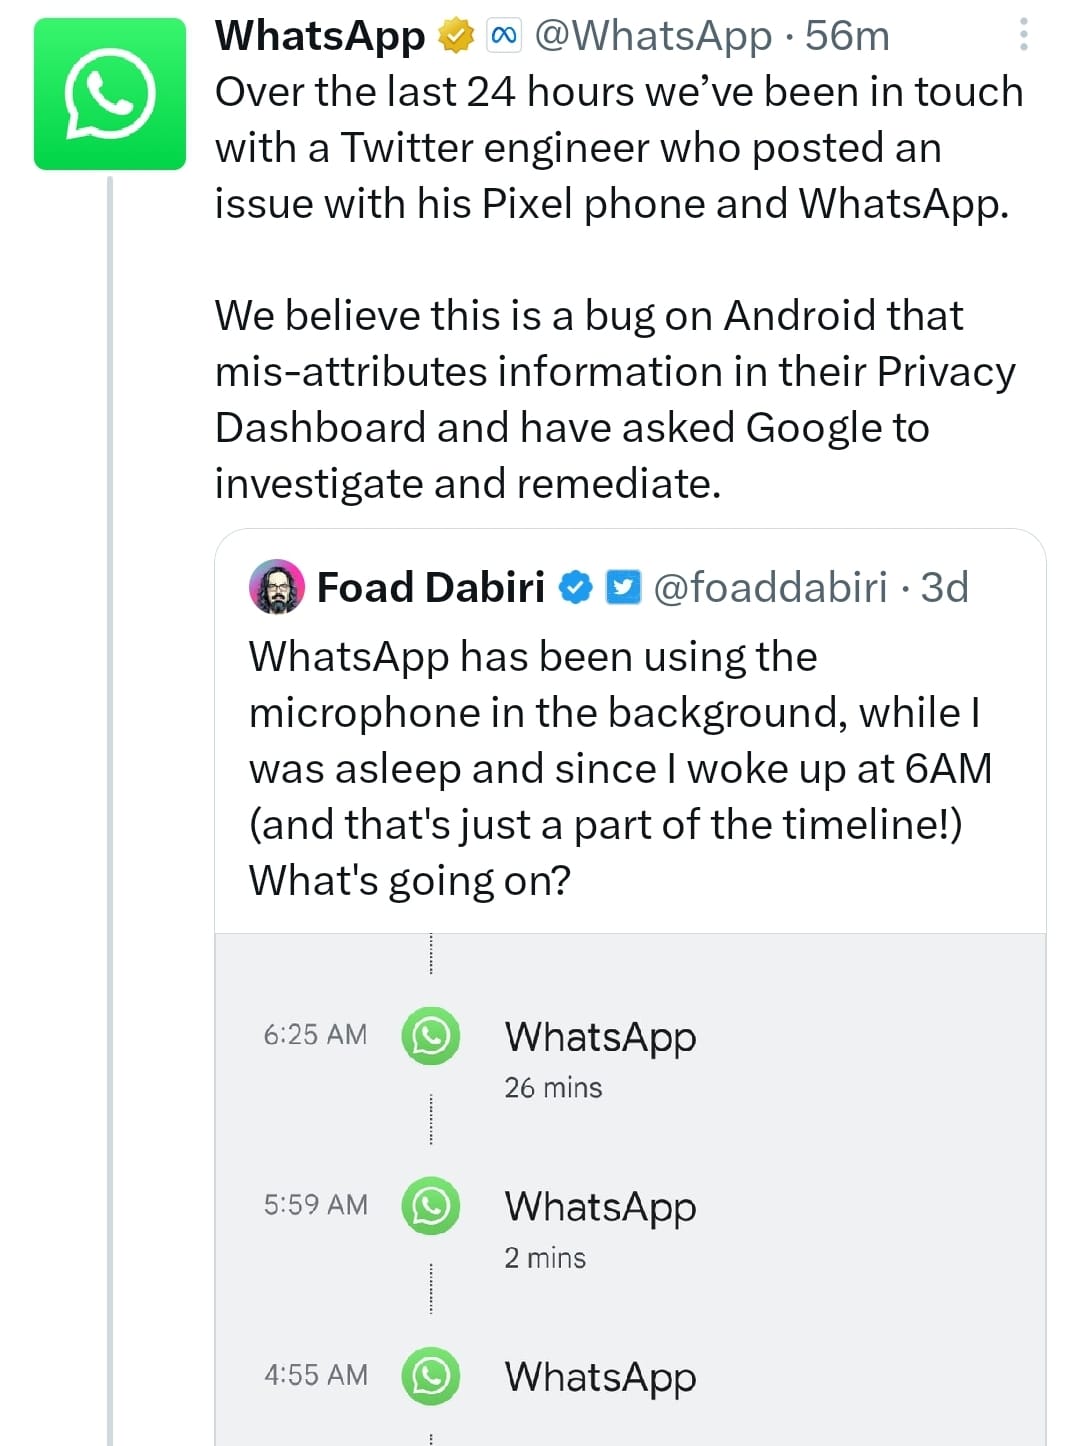Image resolution: width=1080 pixels, height=1446 pixels.
Task: Open the WhatsApp account display name
Action: click(x=320, y=36)
